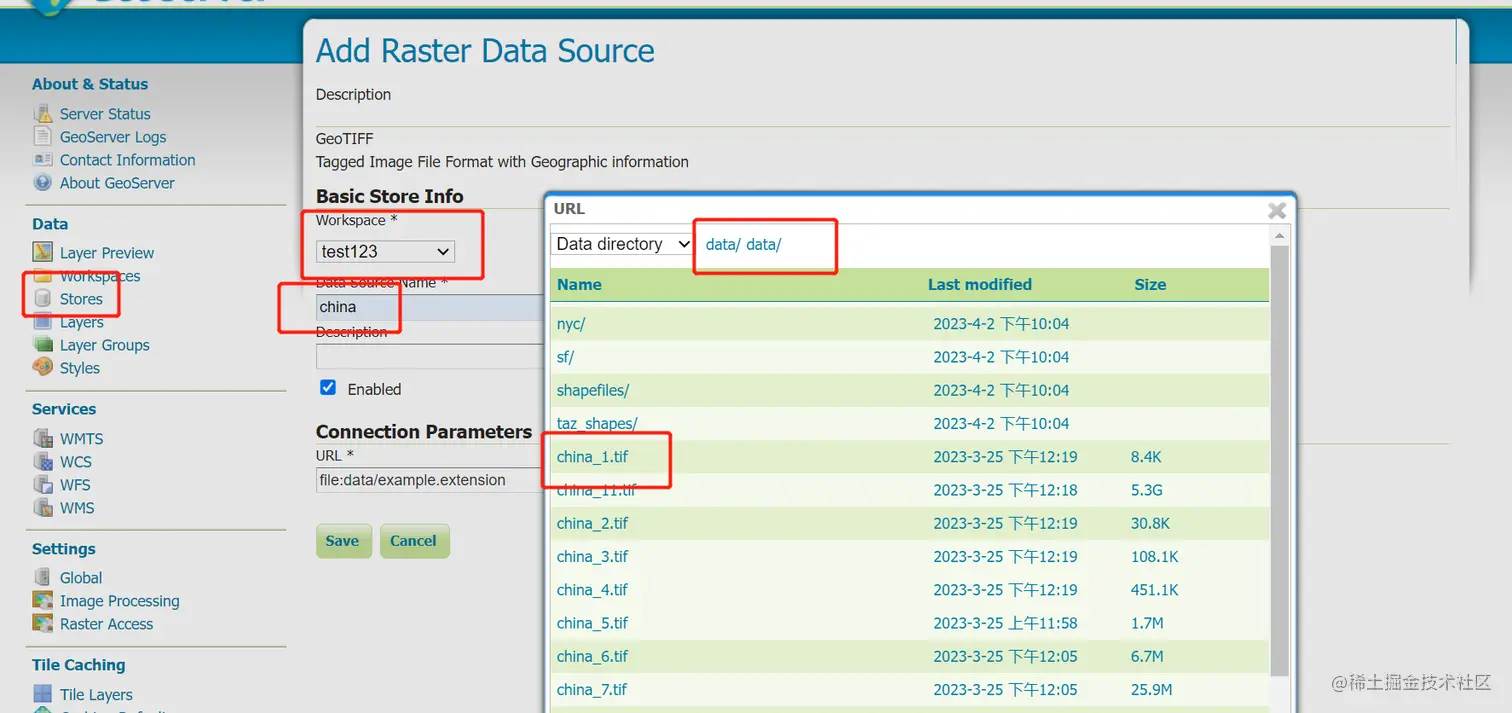Click the Server Status icon
Screen dimensions: 1512x713
[x=43, y=114]
